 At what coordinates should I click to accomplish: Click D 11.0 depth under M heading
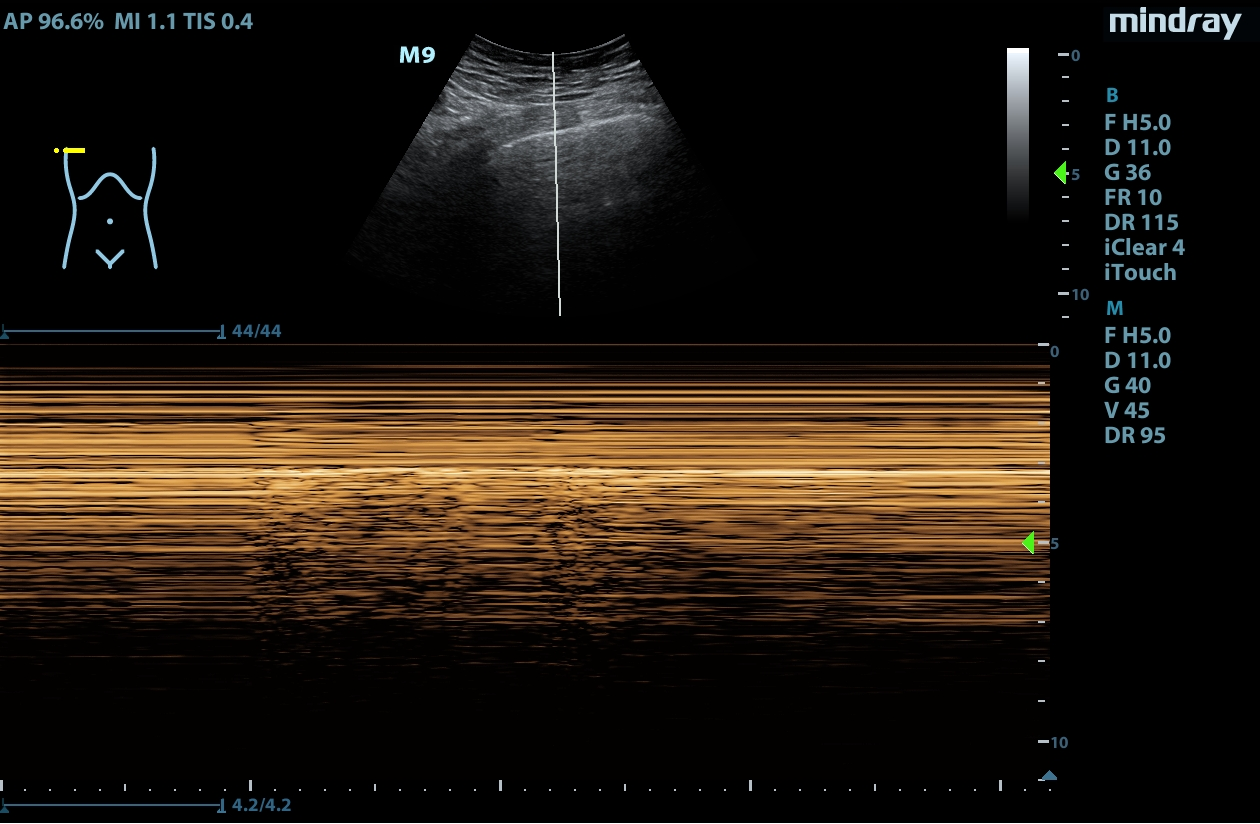pos(1137,360)
